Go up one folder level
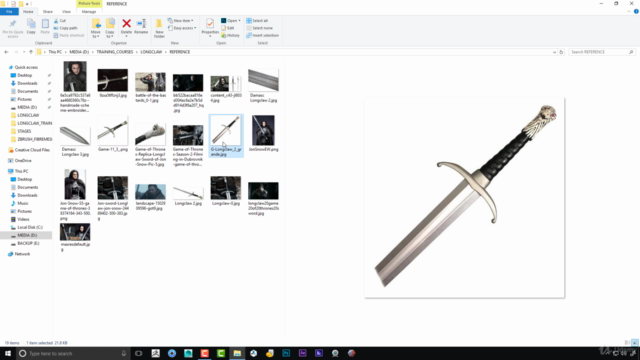This screenshot has width=640, height=360. click(x=31, y=52)
